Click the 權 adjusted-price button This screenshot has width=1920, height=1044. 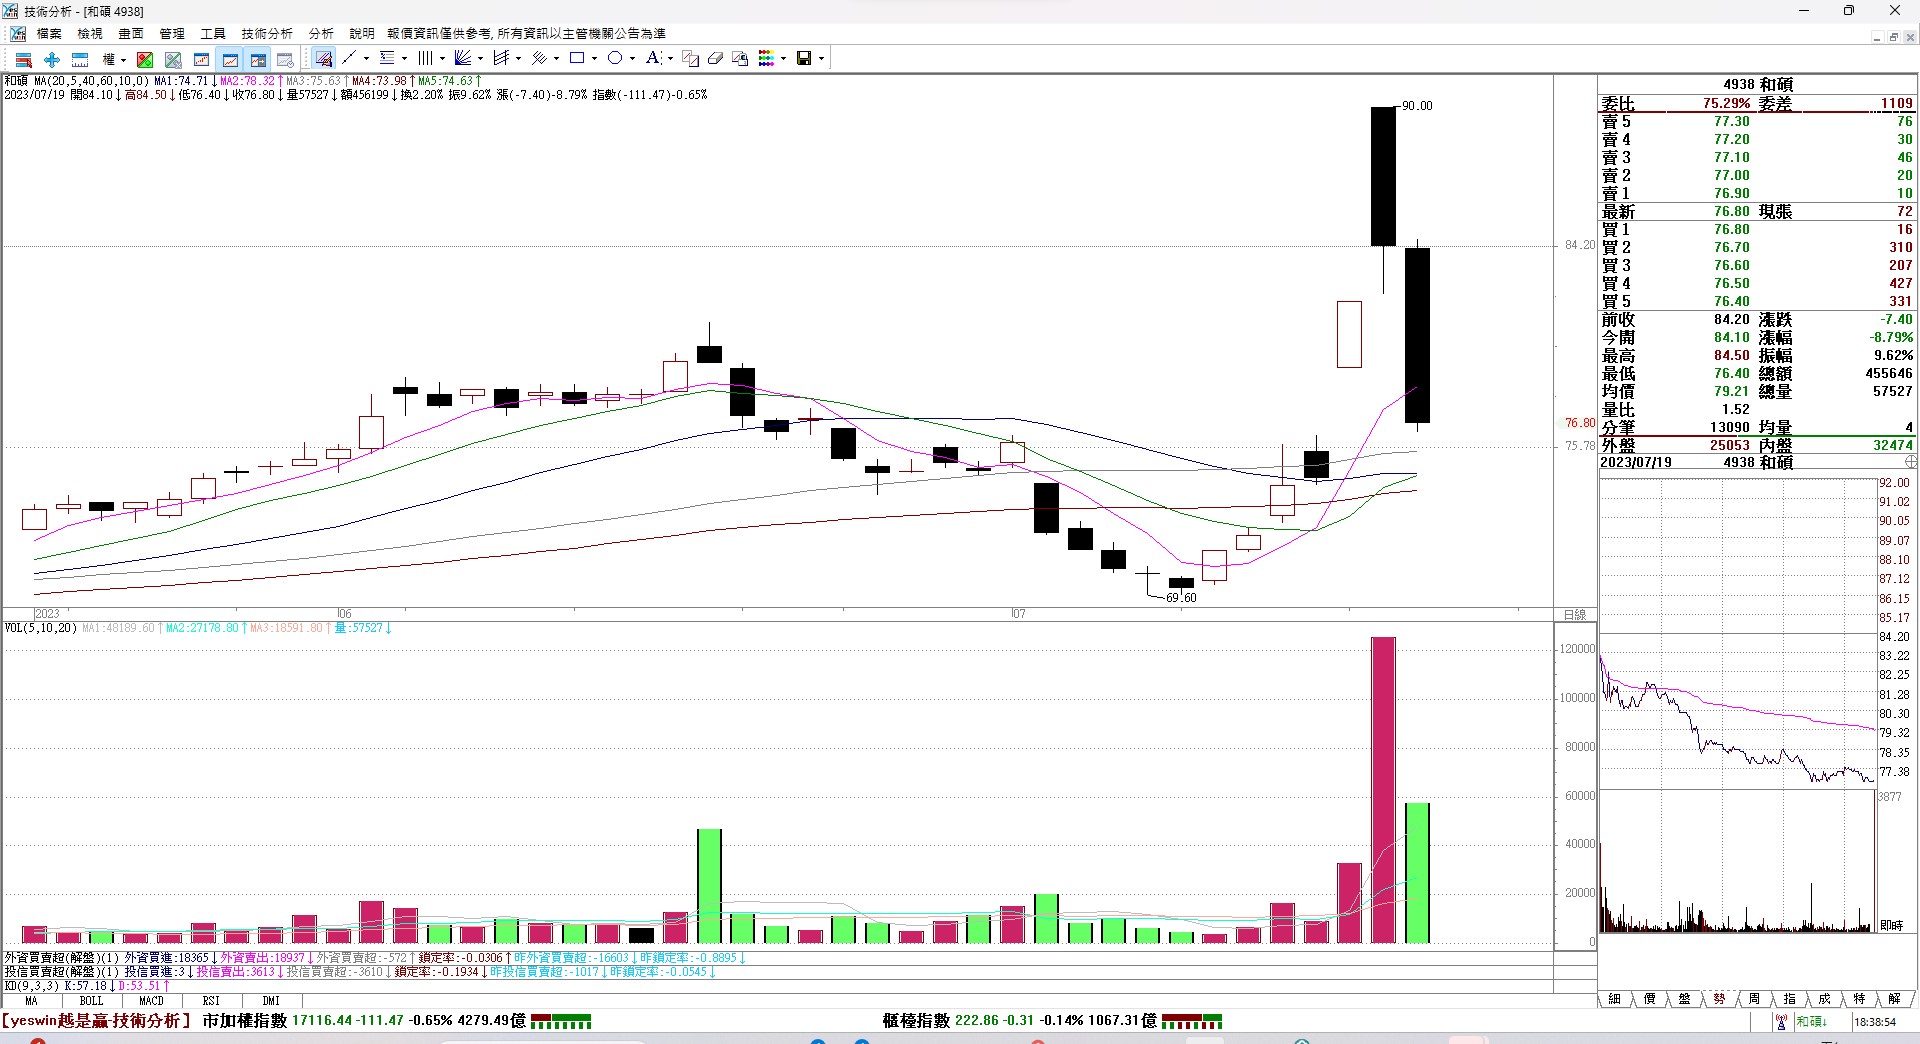tap(108, 59)
